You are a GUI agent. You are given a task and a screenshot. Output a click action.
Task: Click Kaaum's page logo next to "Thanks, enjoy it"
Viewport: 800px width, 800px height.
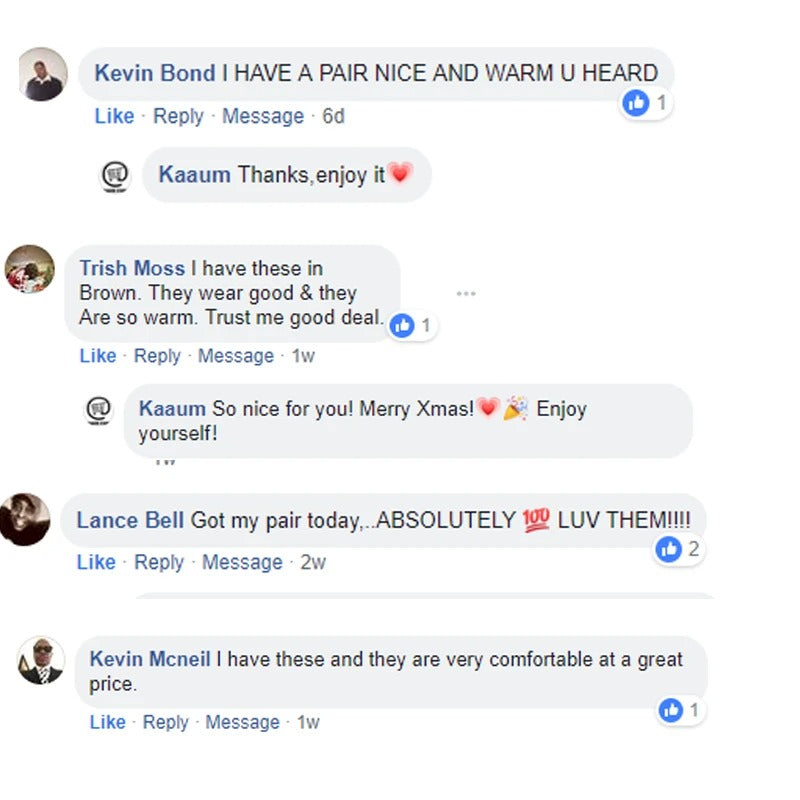tap(114, 177)
